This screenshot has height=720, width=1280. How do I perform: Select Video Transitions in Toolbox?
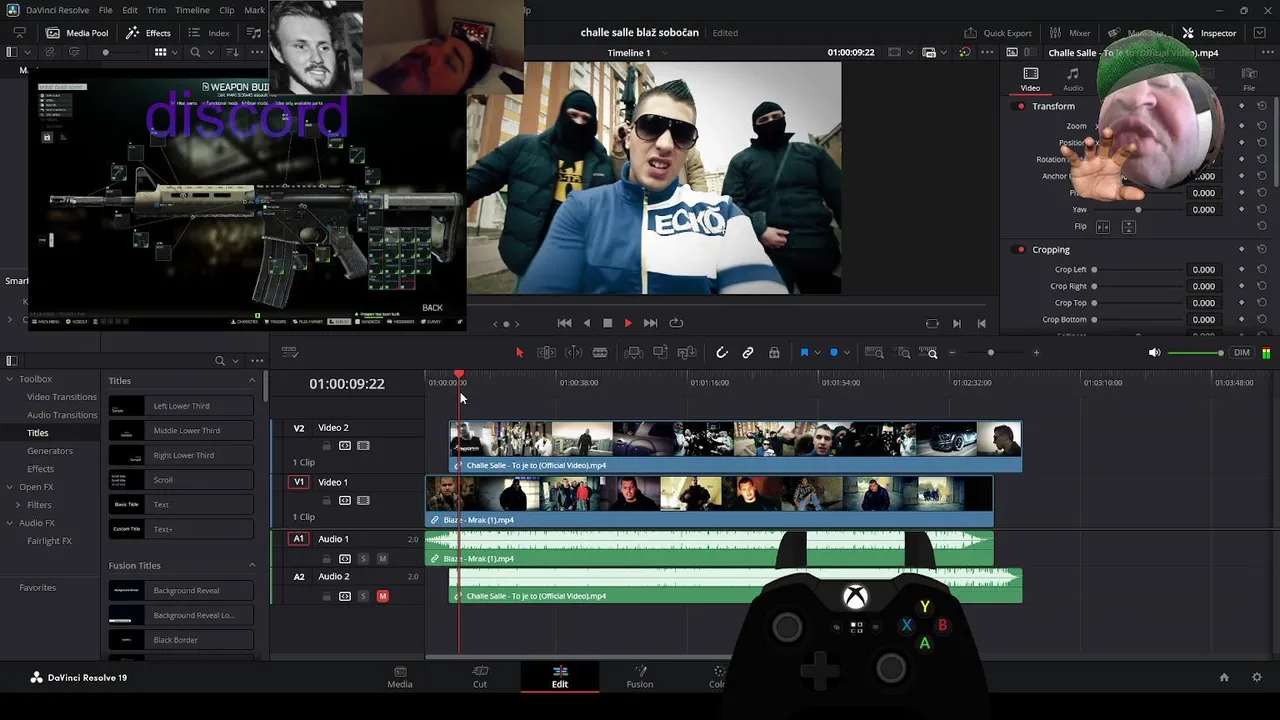click(62, 397)
